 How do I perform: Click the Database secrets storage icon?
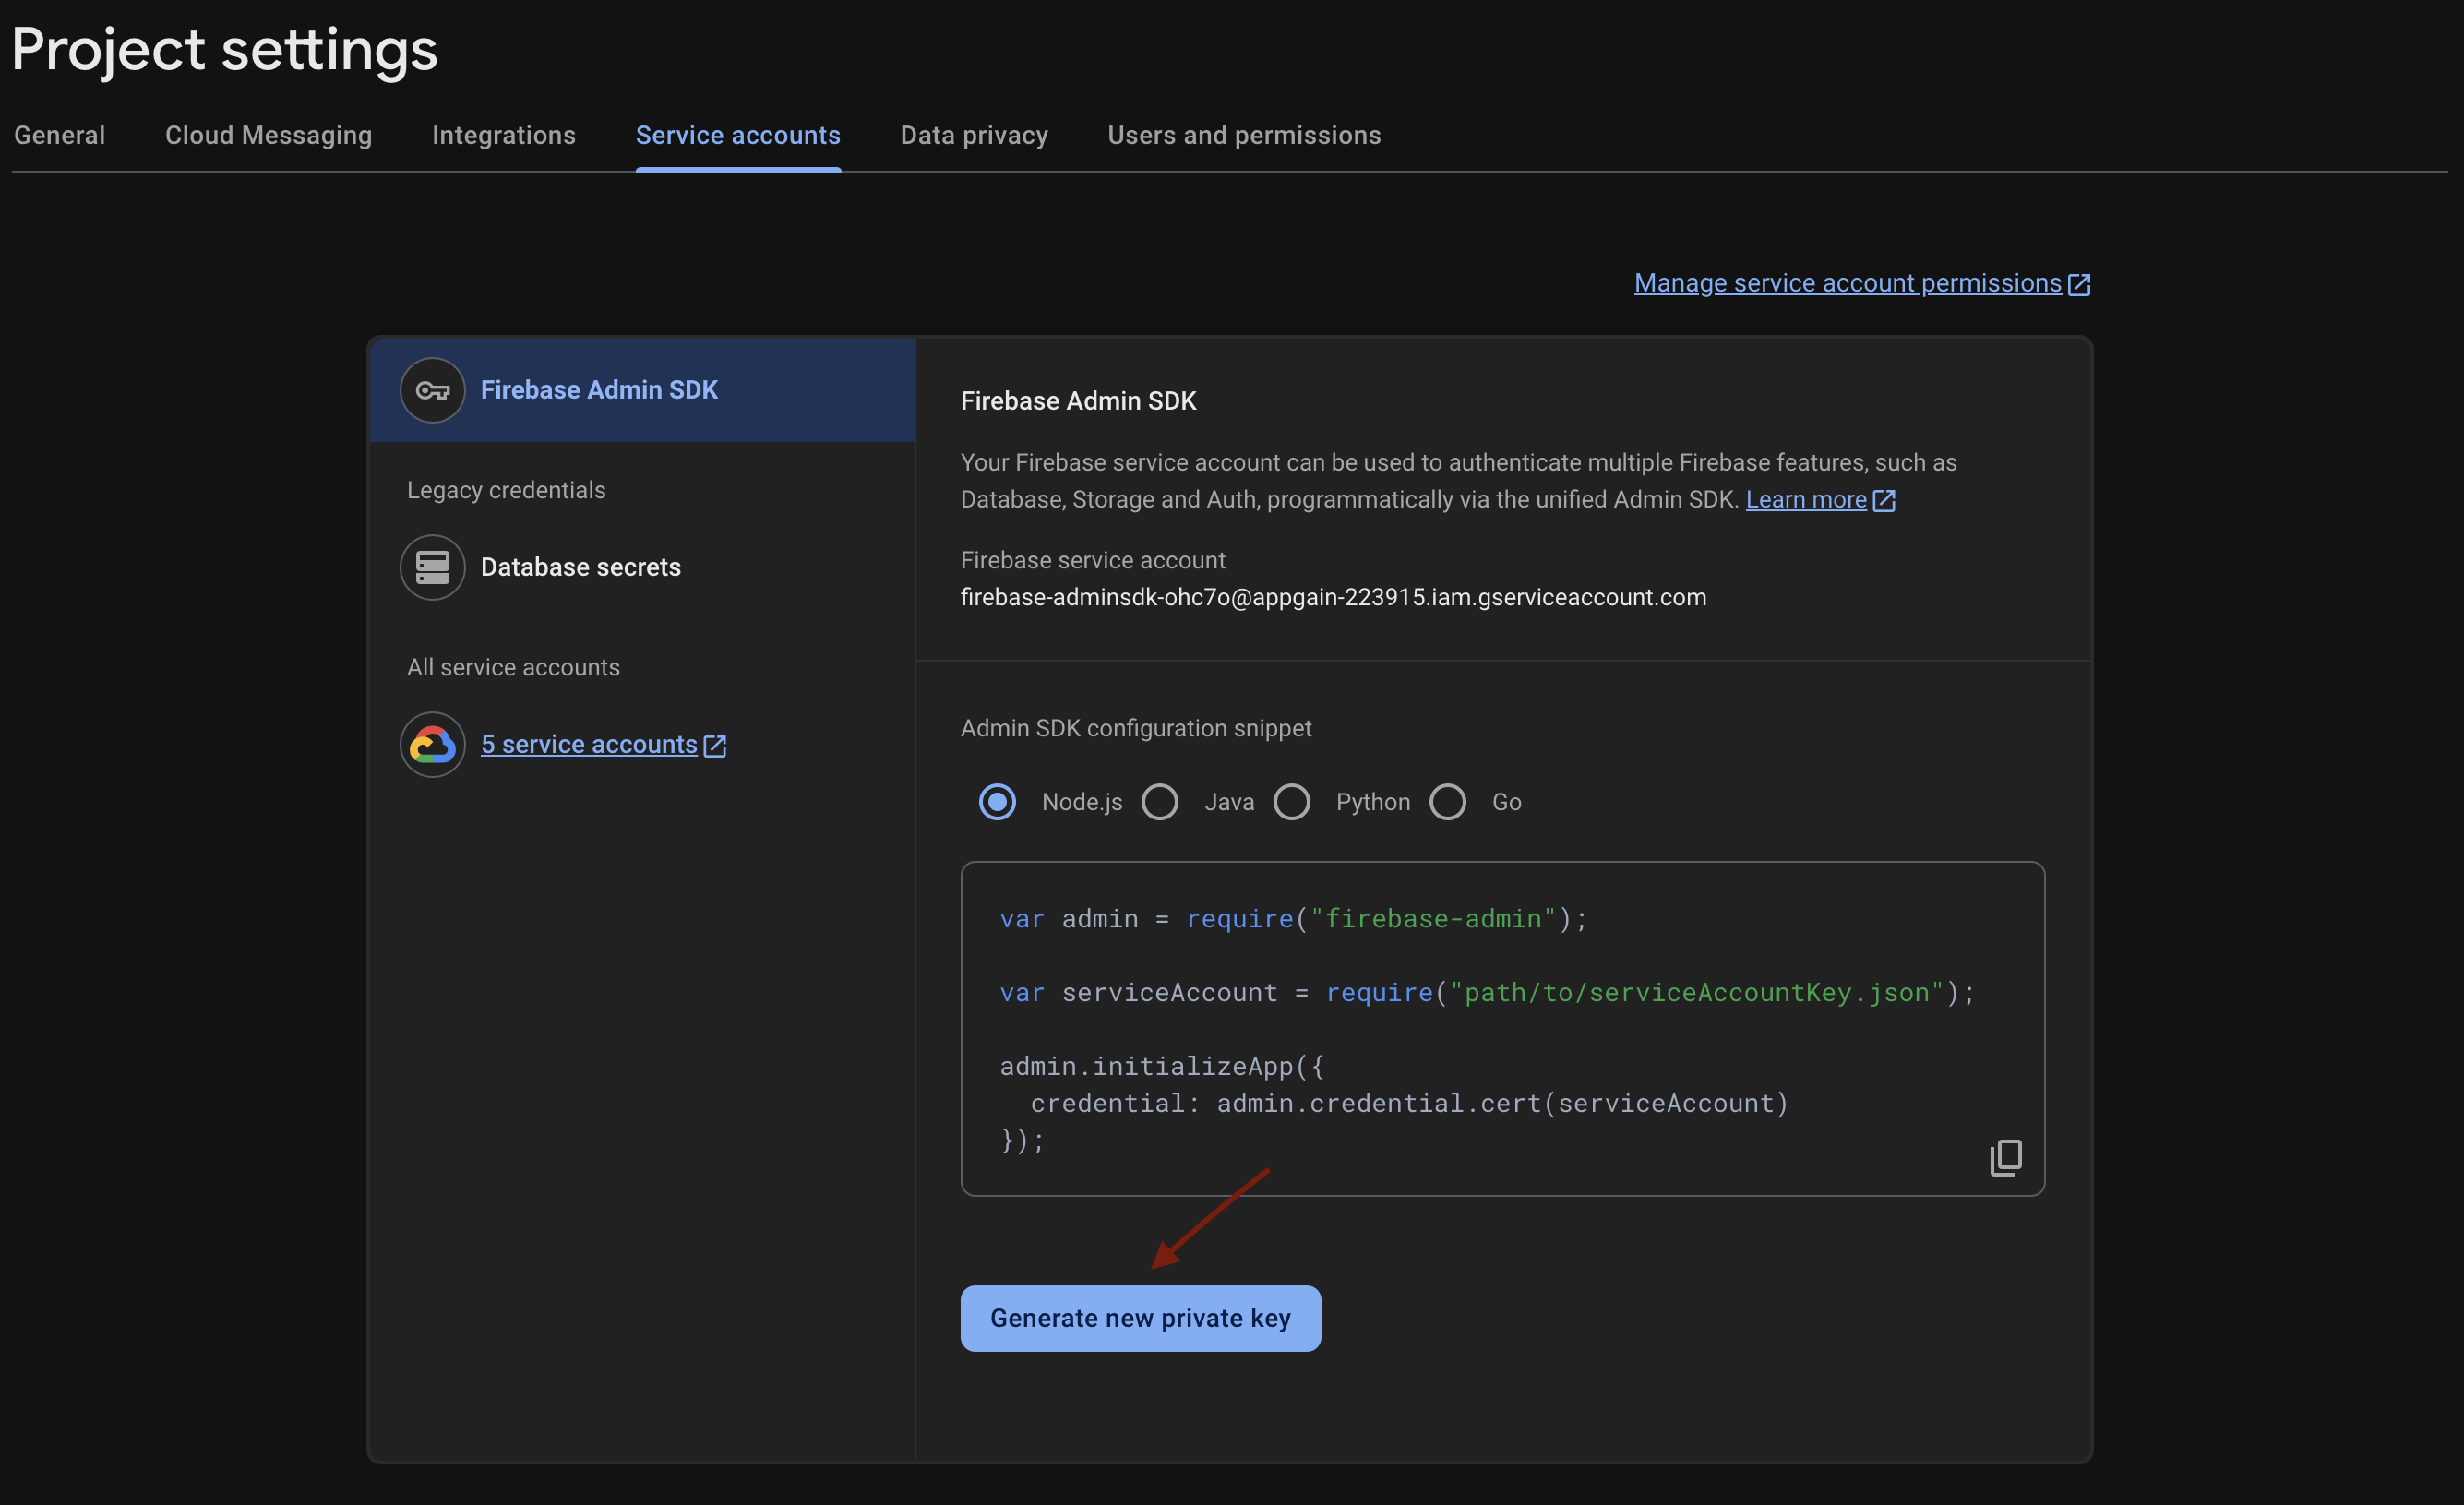coord(432,567)
